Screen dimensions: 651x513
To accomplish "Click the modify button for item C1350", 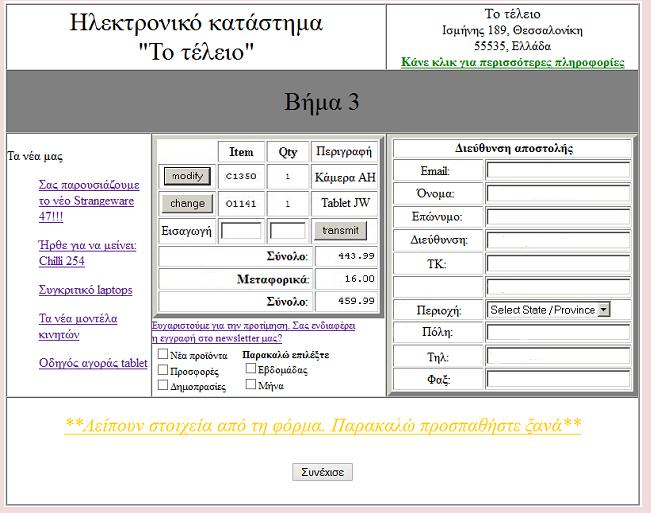I will tap(187, 176).
